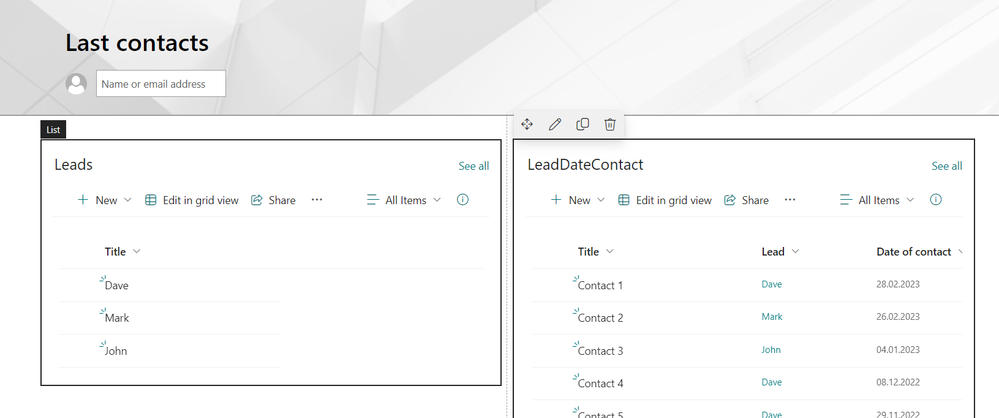
Task: Click the Dave lead link for Contact 1
Action: click(772, 284)
